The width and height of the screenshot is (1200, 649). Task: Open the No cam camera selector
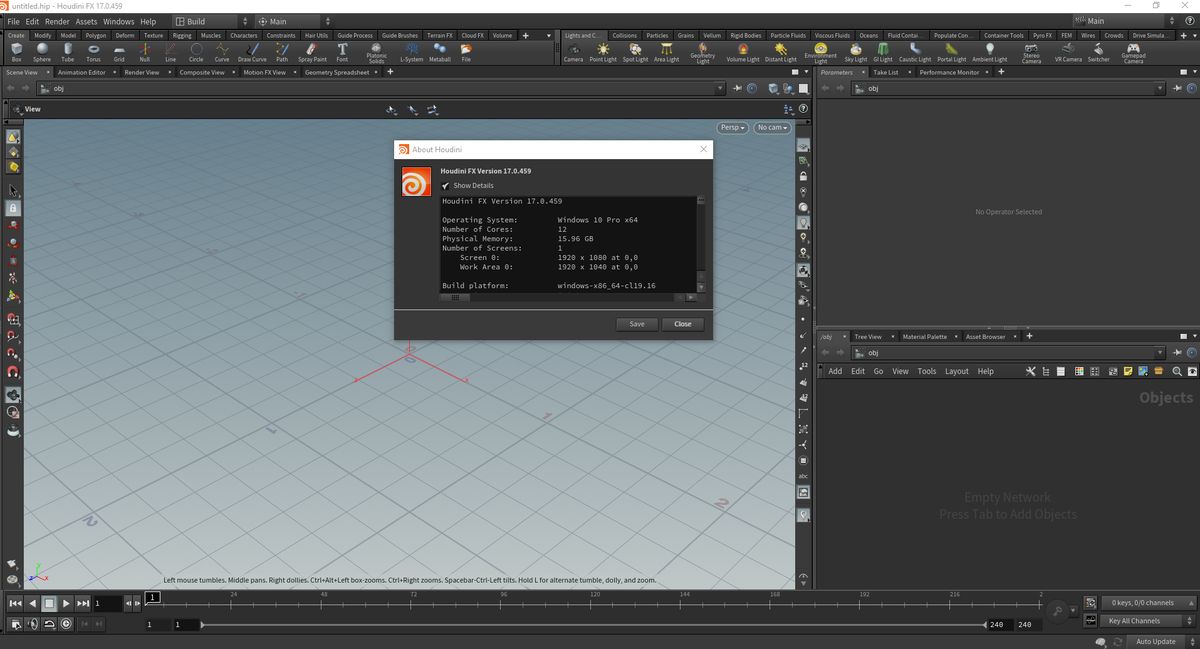click(771, 127)
